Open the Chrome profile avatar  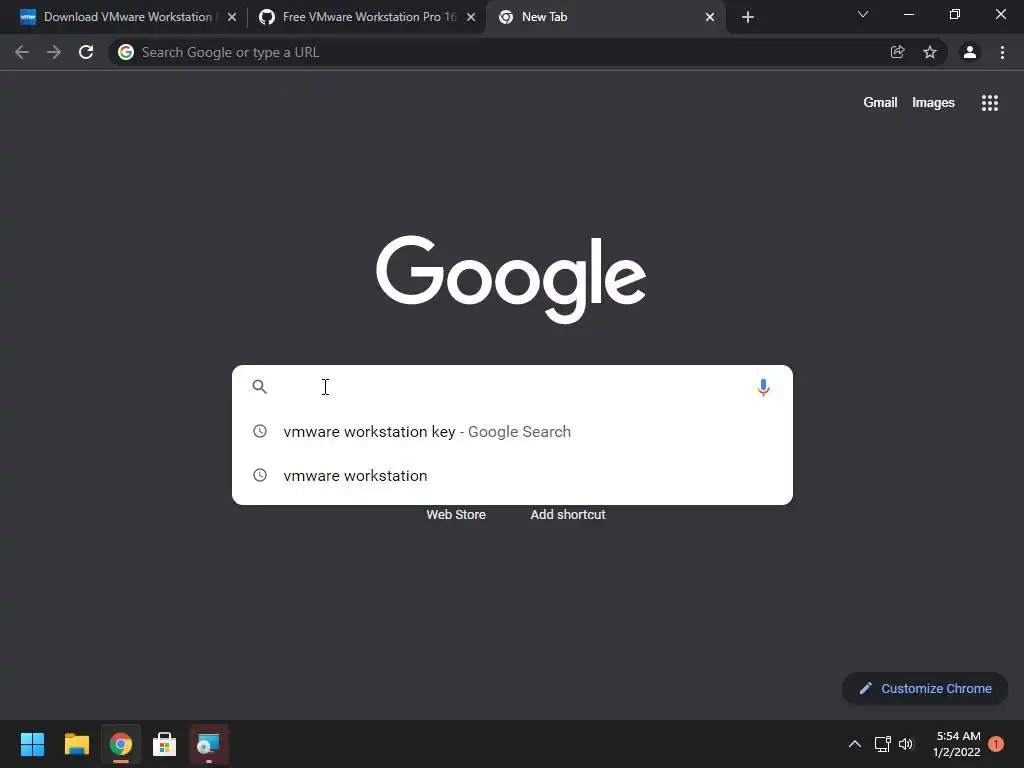click(970, 52)
